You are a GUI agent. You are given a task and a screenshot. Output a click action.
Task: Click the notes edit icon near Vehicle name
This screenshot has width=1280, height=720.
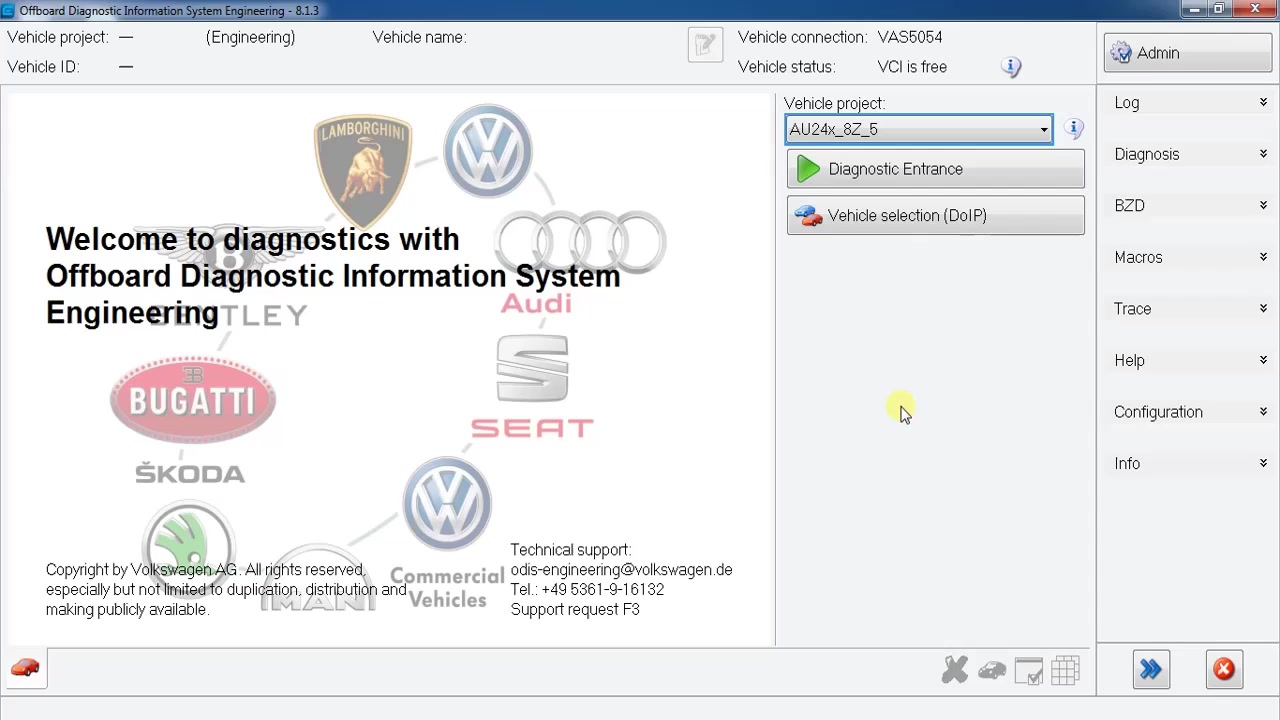(705, 45)
